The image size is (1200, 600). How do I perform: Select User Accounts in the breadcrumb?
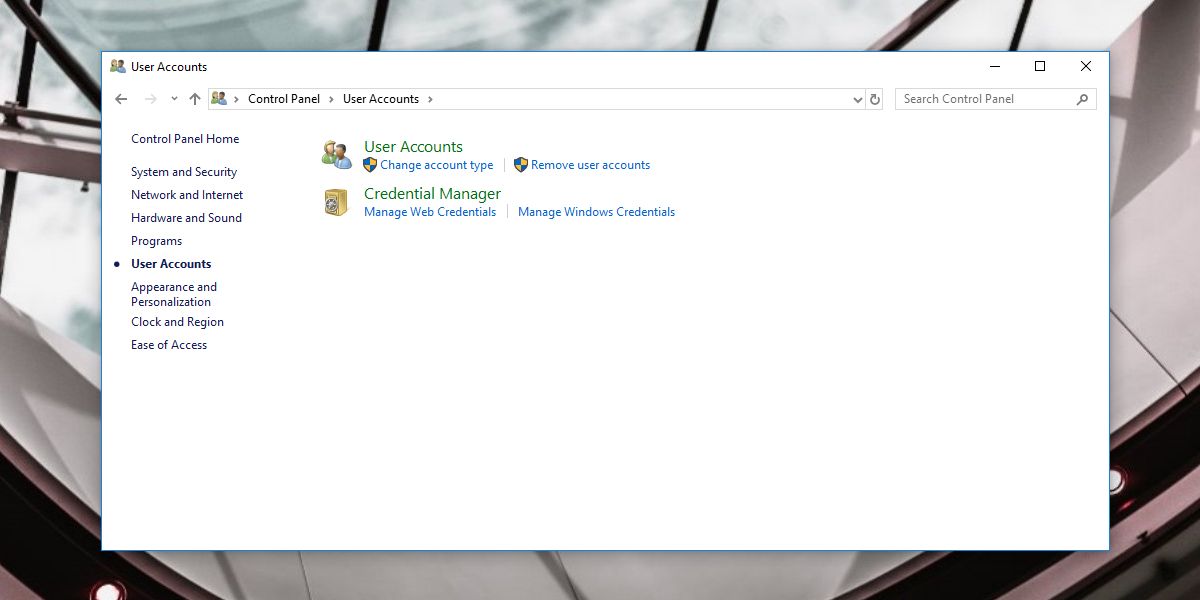coord(381,99)
